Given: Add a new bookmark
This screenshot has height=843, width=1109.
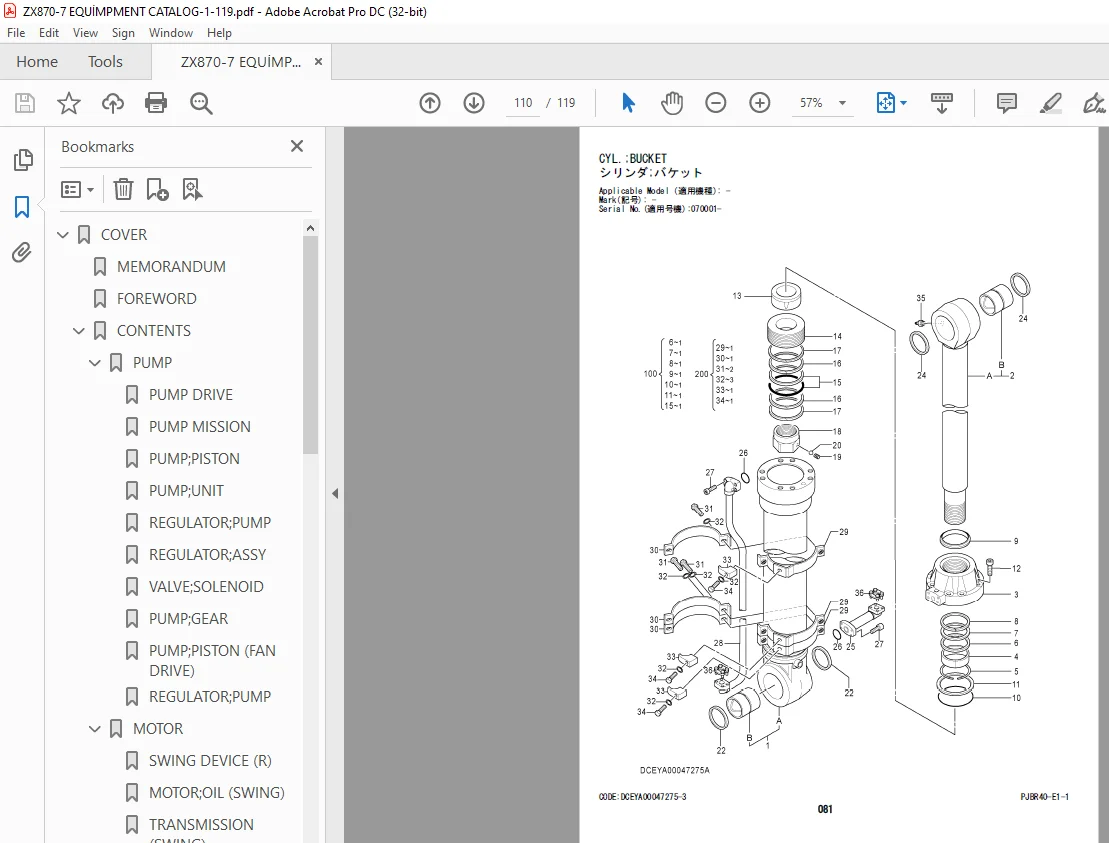Looking at the screenshot, I should point(157,190).
